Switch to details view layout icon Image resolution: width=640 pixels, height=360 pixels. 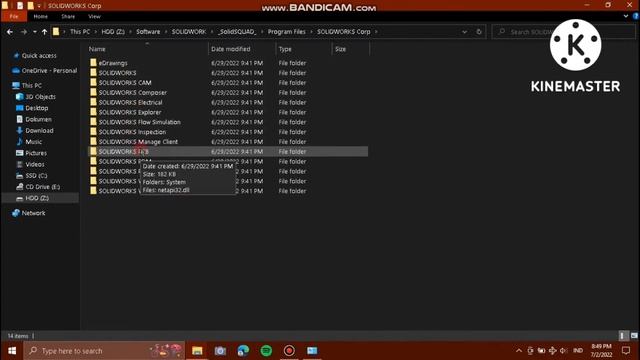click(622, 336)
